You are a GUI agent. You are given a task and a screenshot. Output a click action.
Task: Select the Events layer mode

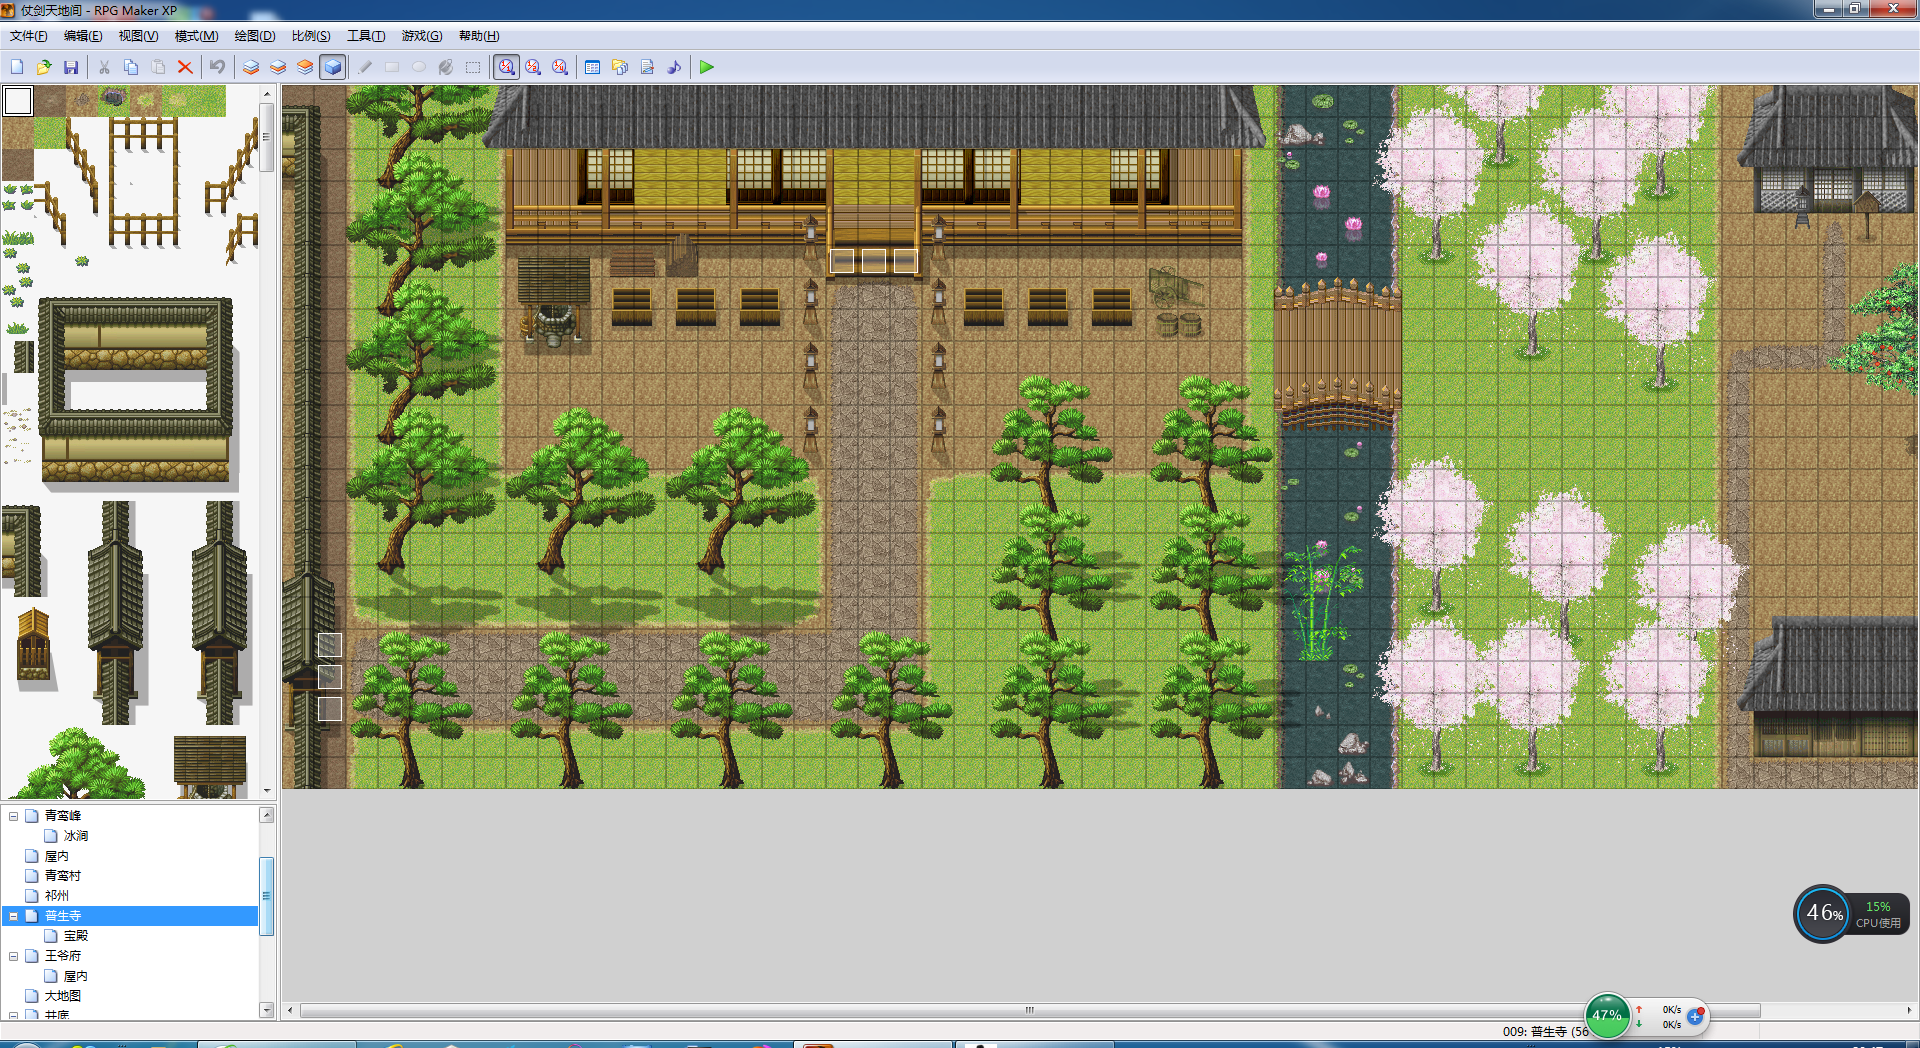[x=333, y=67]
